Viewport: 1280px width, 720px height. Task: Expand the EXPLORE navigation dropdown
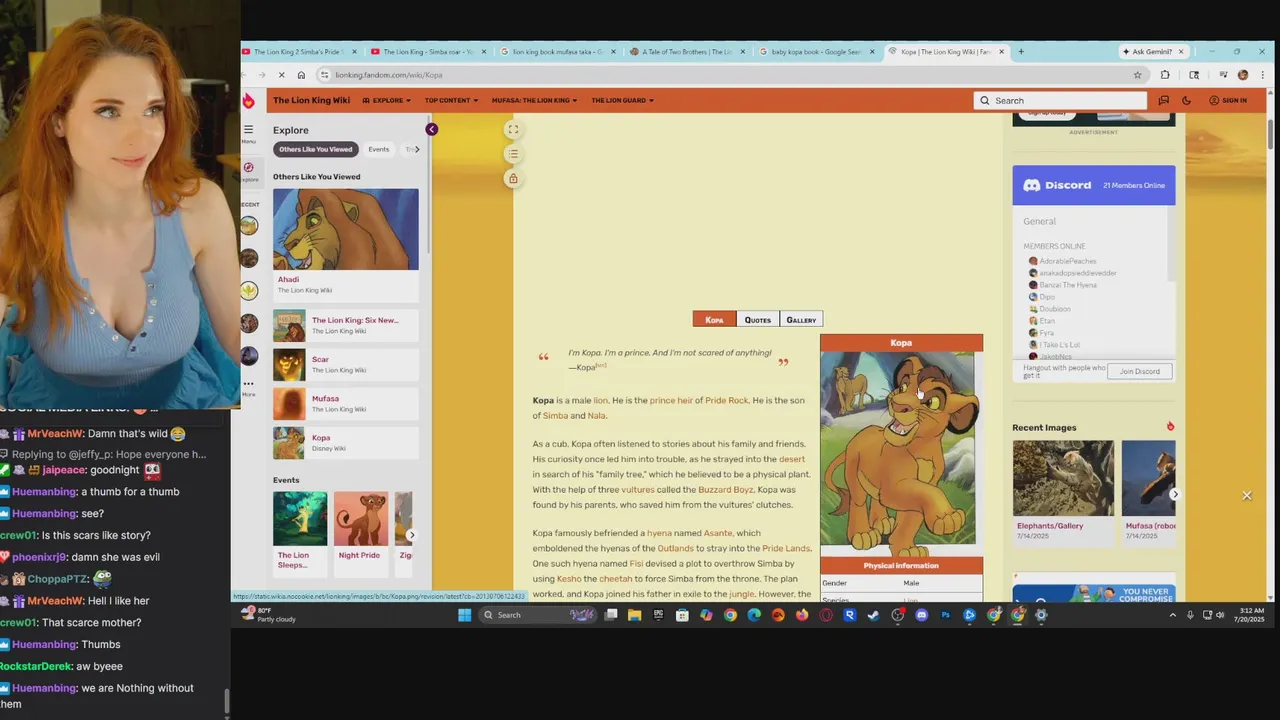pyautogui.click(x=387, y=100)
